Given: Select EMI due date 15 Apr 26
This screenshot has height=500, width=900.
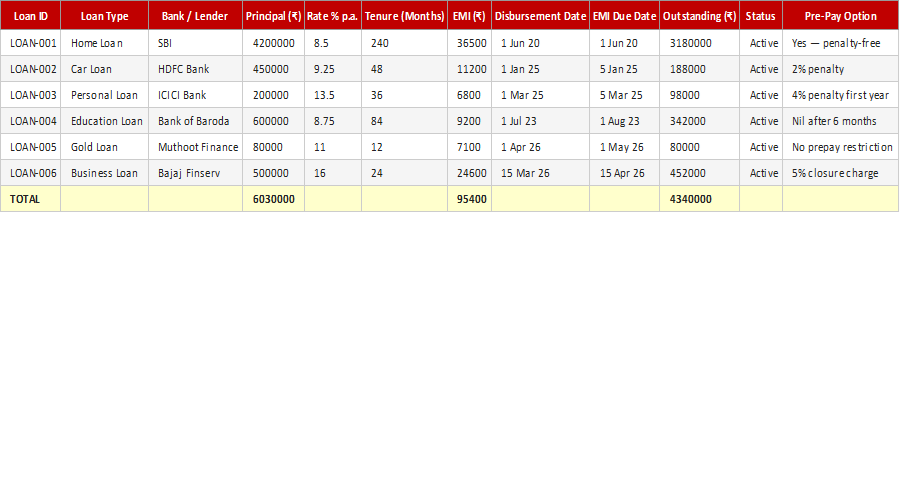Looking at the screenshot, I should (x=624, y=173).
